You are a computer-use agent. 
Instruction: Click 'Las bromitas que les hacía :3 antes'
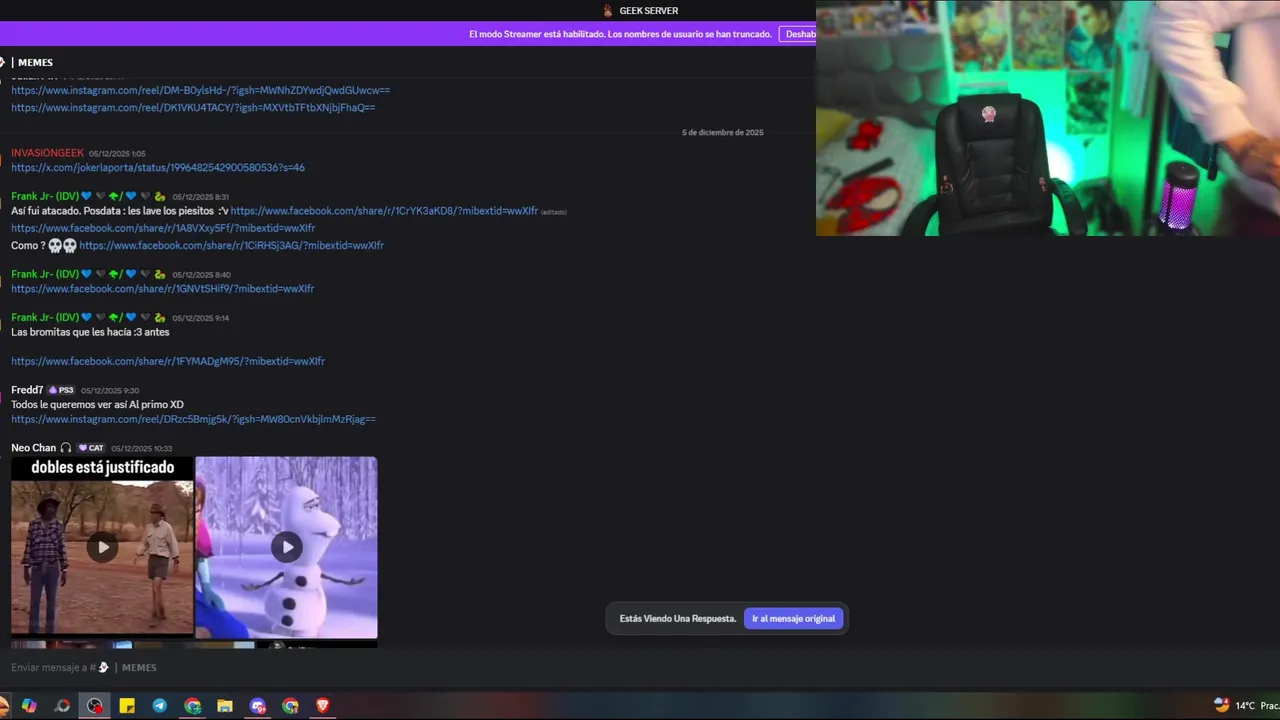coord(90,332)
